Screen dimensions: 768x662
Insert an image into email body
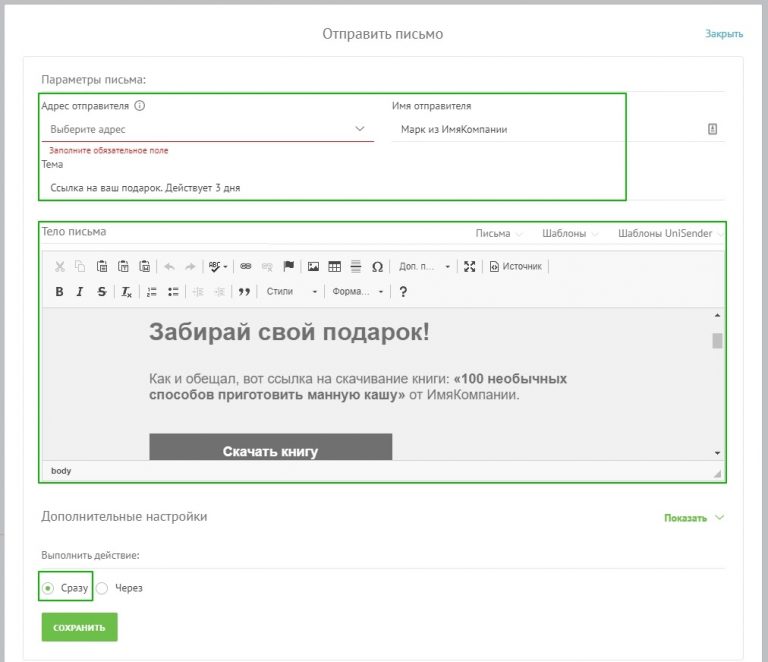(313, 267)
